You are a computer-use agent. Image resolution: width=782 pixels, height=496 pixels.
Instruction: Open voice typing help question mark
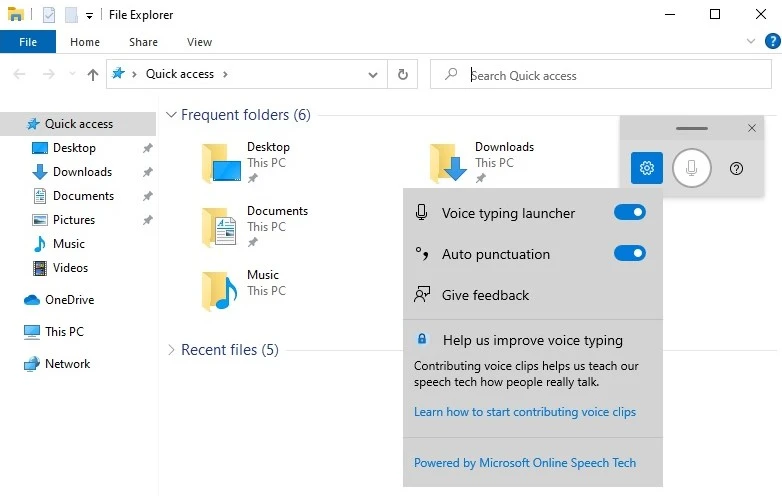[x=736, y=168]
